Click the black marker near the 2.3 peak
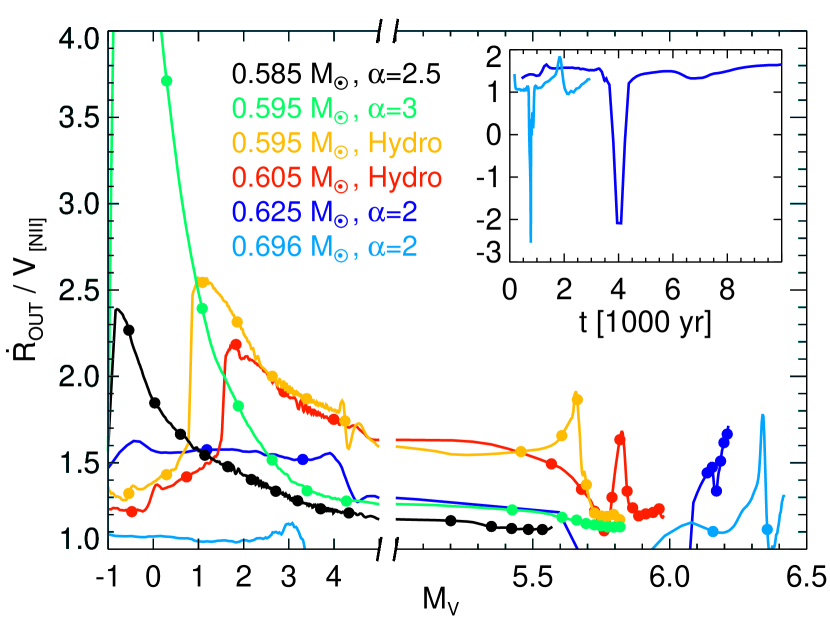The height and width of the screenshot is (624, 830). click(x=129, y=330)
